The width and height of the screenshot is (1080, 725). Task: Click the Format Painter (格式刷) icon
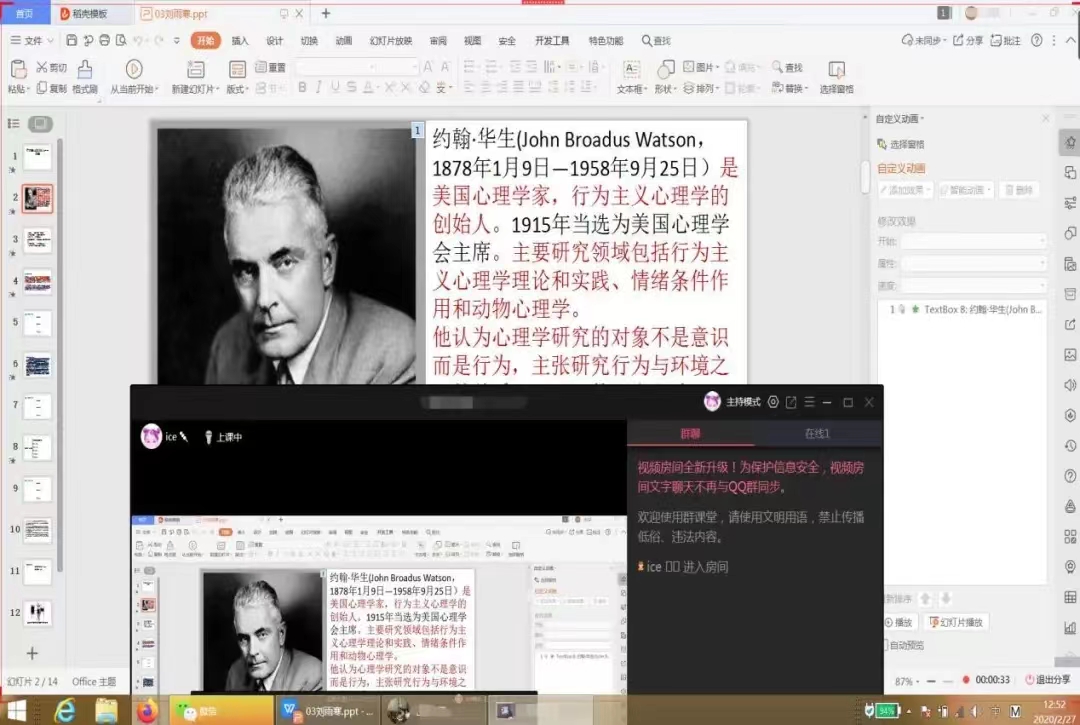point(85,69)
